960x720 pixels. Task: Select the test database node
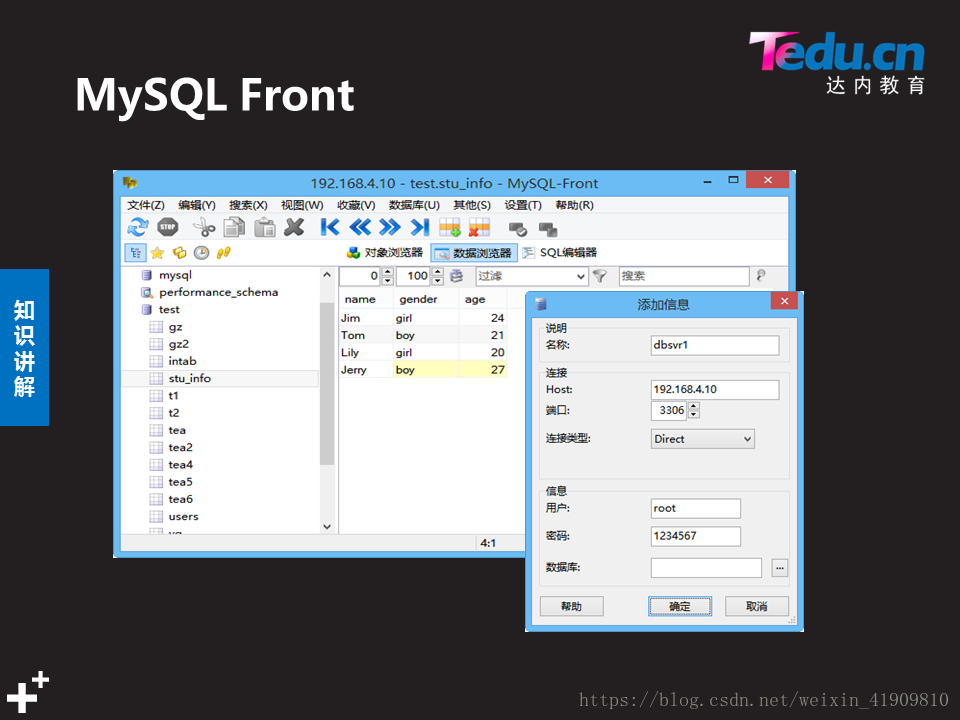pyautogui.click(x=168, y=309)
